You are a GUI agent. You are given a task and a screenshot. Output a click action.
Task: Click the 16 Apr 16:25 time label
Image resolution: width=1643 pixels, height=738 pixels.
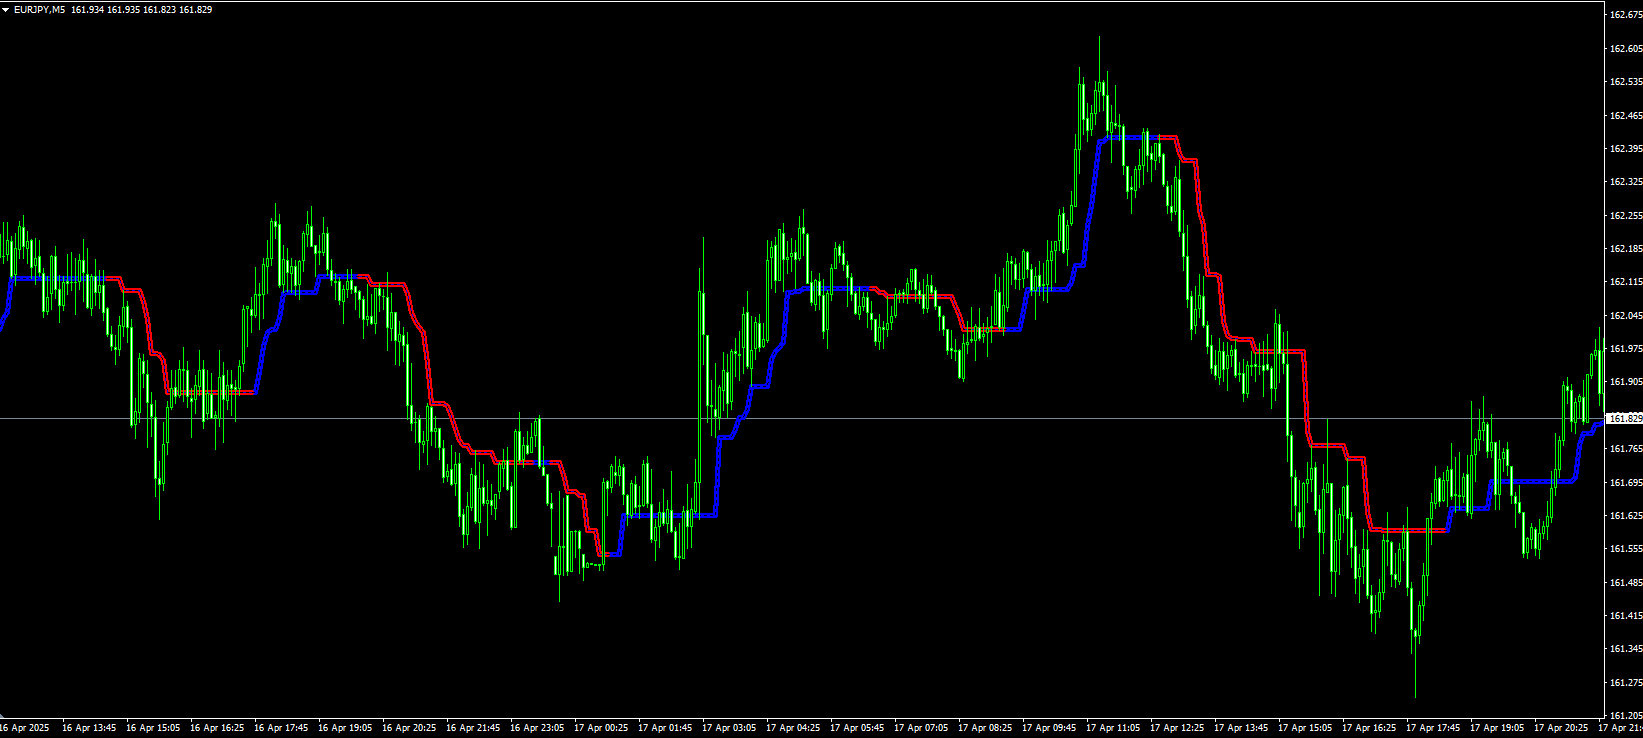pyautogui.click(x=217, y=728)
